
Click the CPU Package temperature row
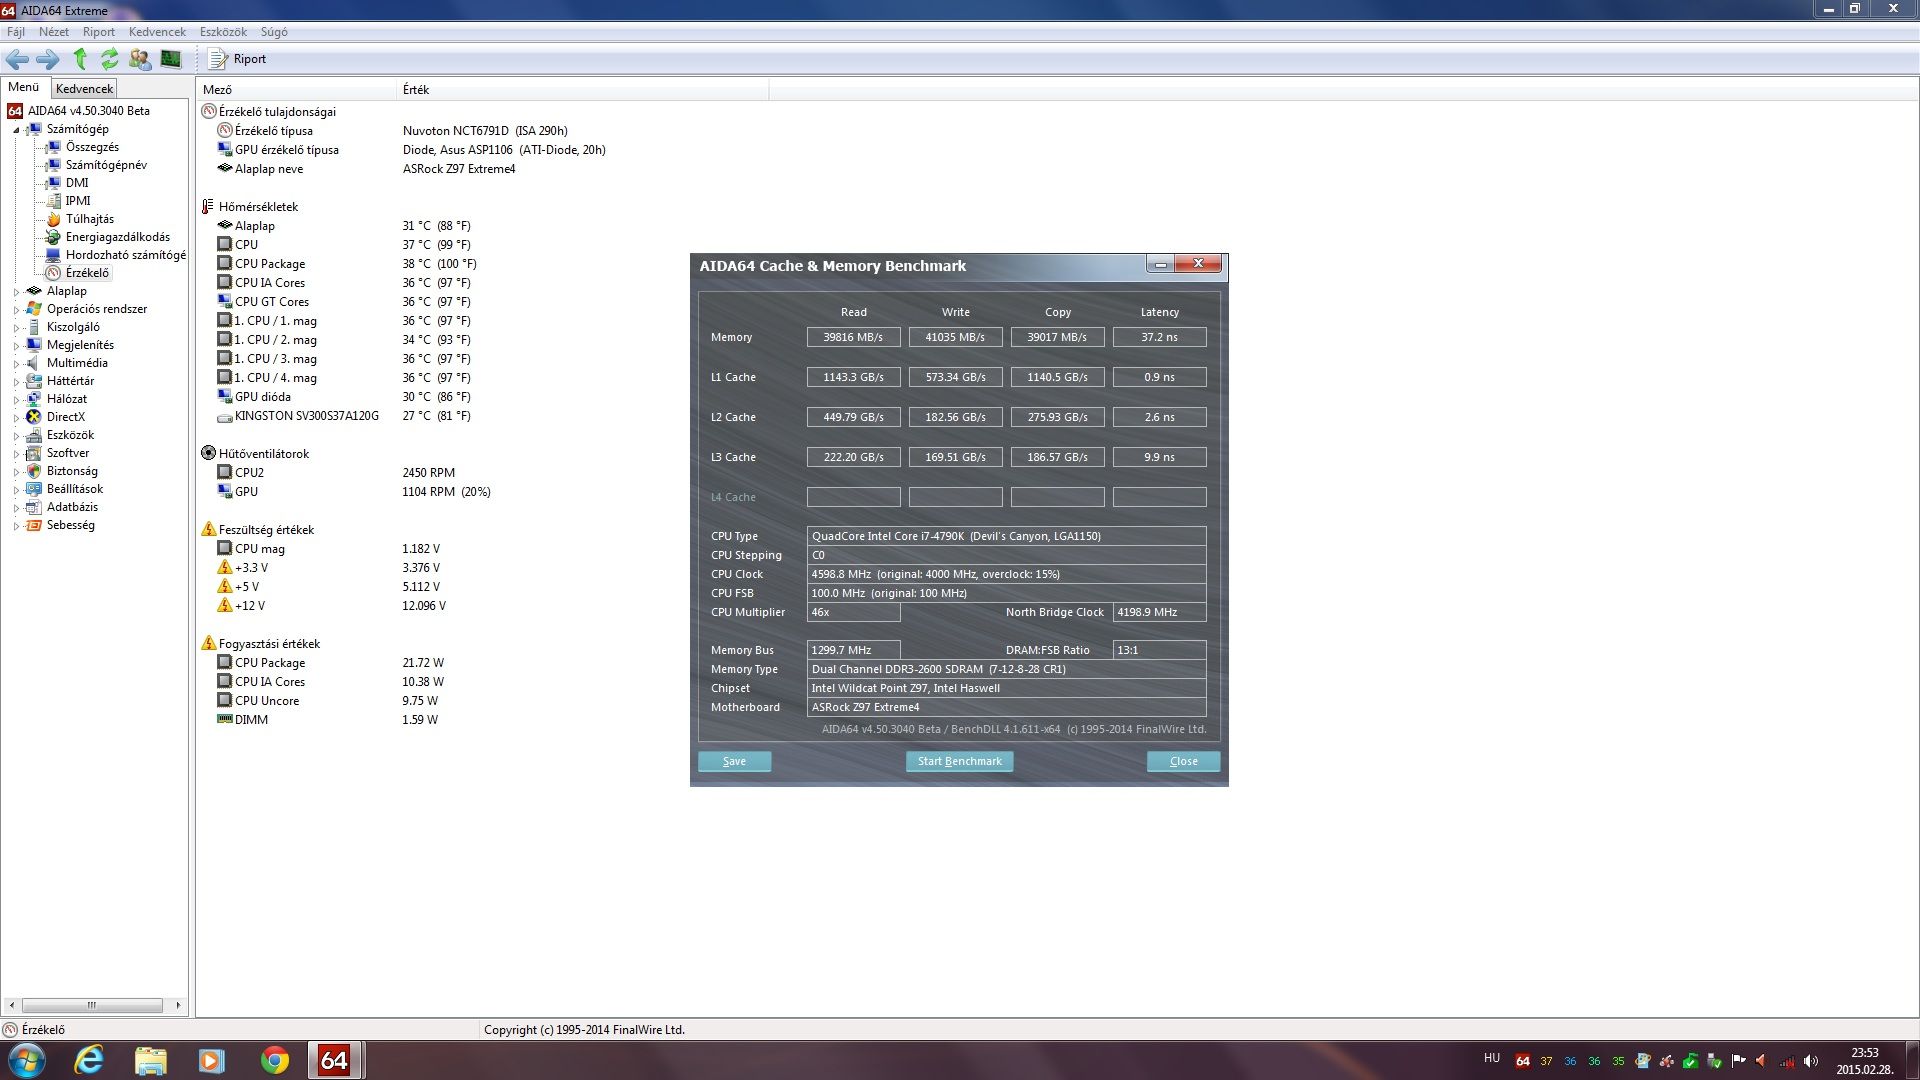346,264
